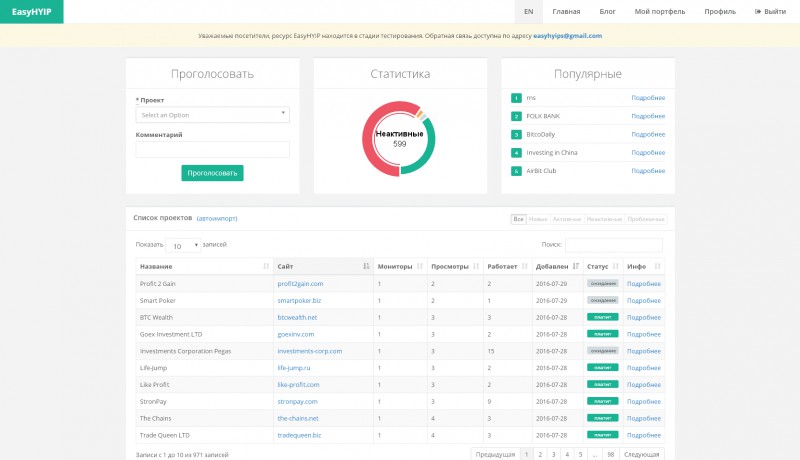Sort by the Сайт column

point(323,266)
